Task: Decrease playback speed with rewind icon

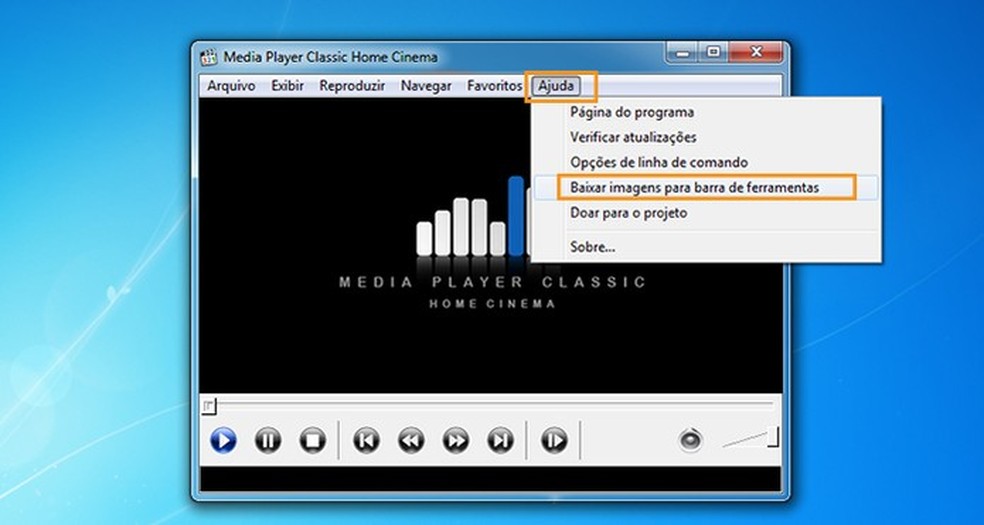Action: point(411,440)
